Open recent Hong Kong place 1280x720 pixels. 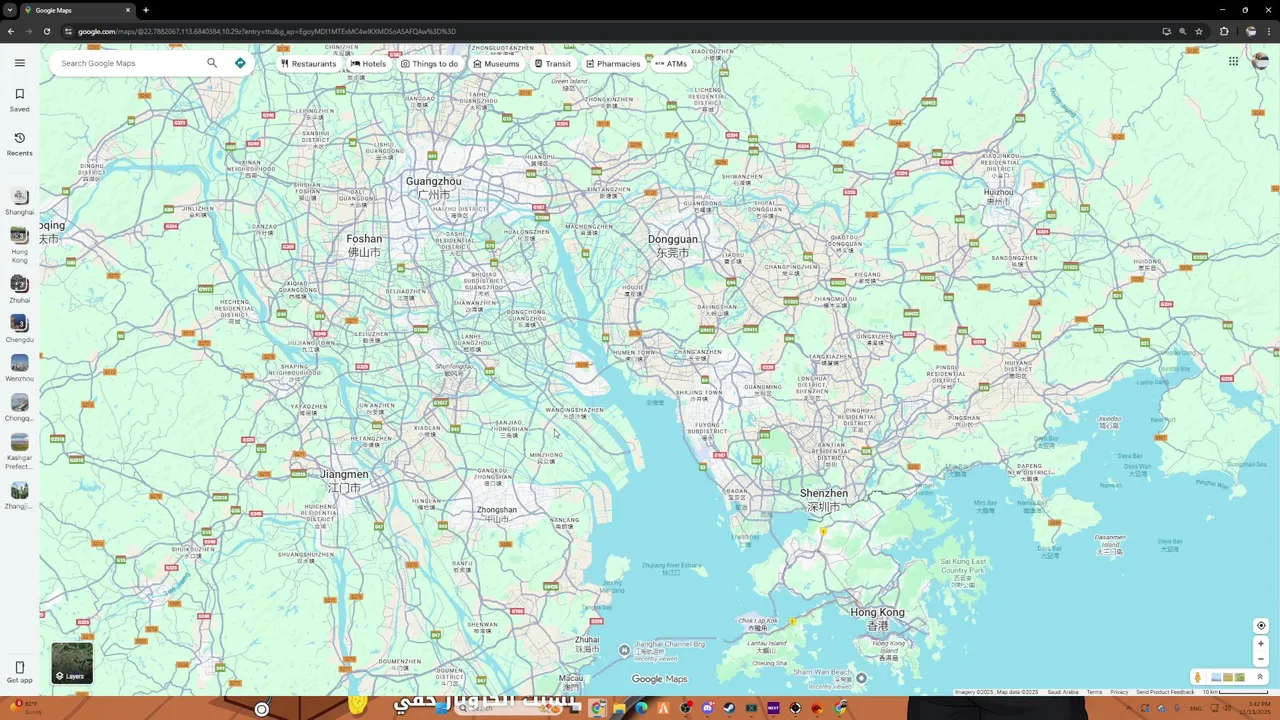point(19,243)
